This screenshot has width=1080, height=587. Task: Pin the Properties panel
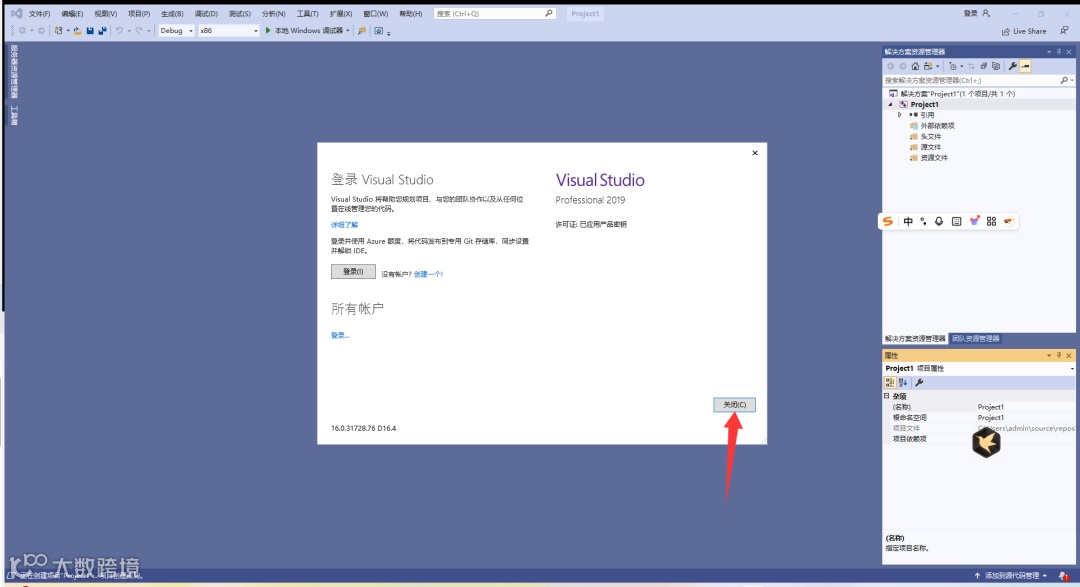pos(1059,356)
